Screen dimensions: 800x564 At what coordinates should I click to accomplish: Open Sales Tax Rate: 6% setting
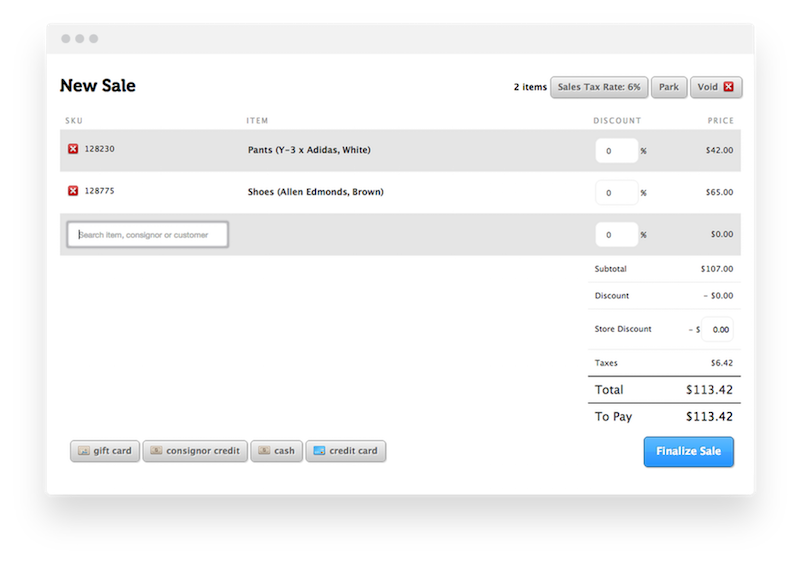pos(599,87)
